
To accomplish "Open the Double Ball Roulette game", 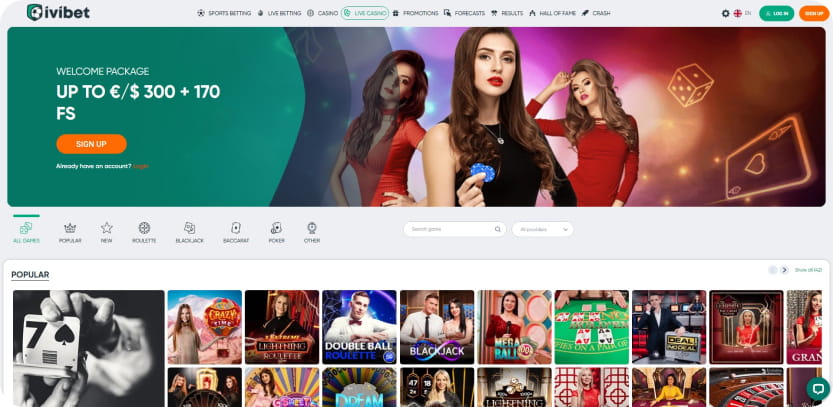I will (x=359, y=327).
